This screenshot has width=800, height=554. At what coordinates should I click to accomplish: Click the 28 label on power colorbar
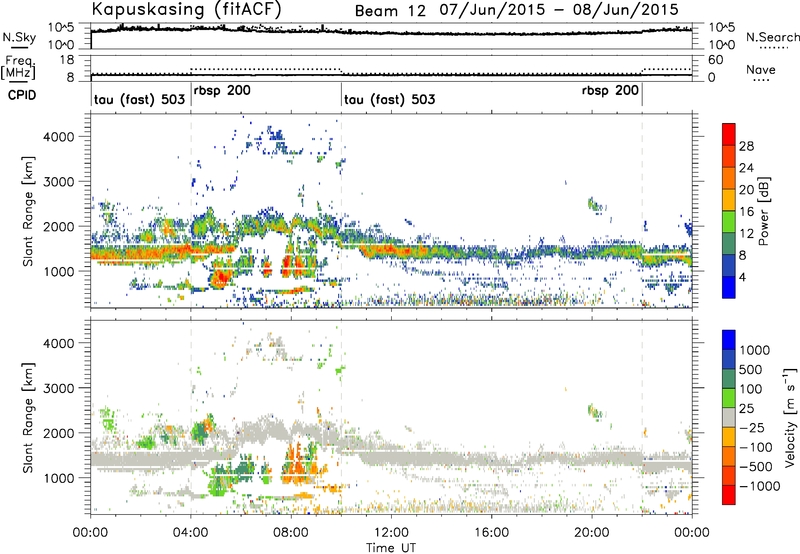746,146
